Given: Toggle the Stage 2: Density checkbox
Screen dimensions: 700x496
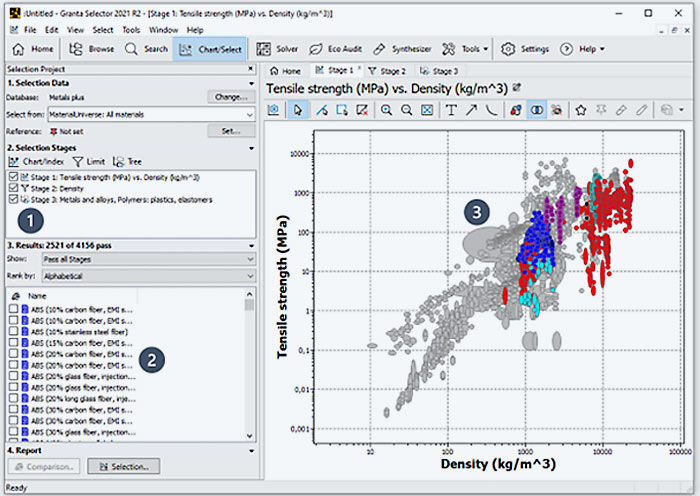Looking at the screenshot, I should [12, 188].
